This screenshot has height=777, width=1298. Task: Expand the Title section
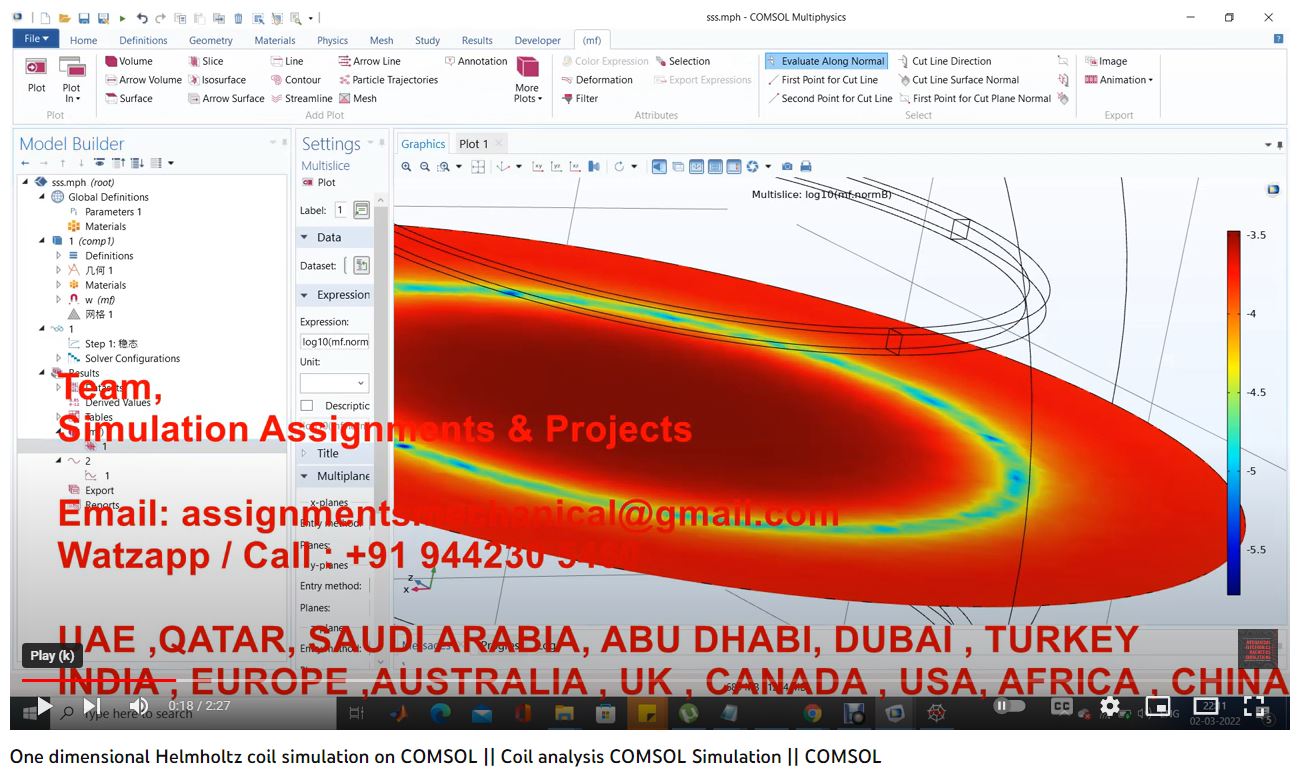pyautogui.click(x=304, y=453)
